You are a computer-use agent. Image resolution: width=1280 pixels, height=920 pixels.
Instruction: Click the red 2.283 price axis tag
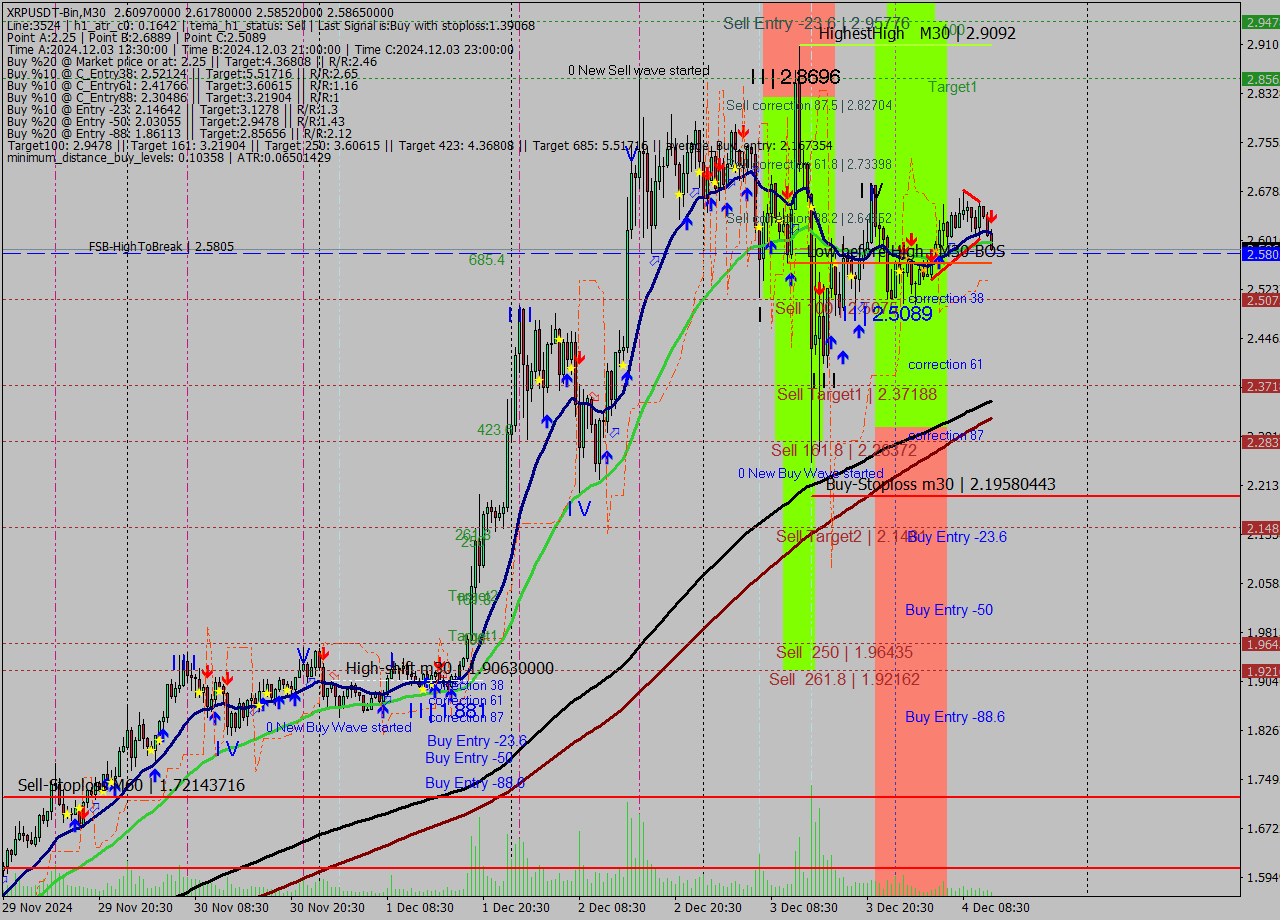coord(1260,442)
